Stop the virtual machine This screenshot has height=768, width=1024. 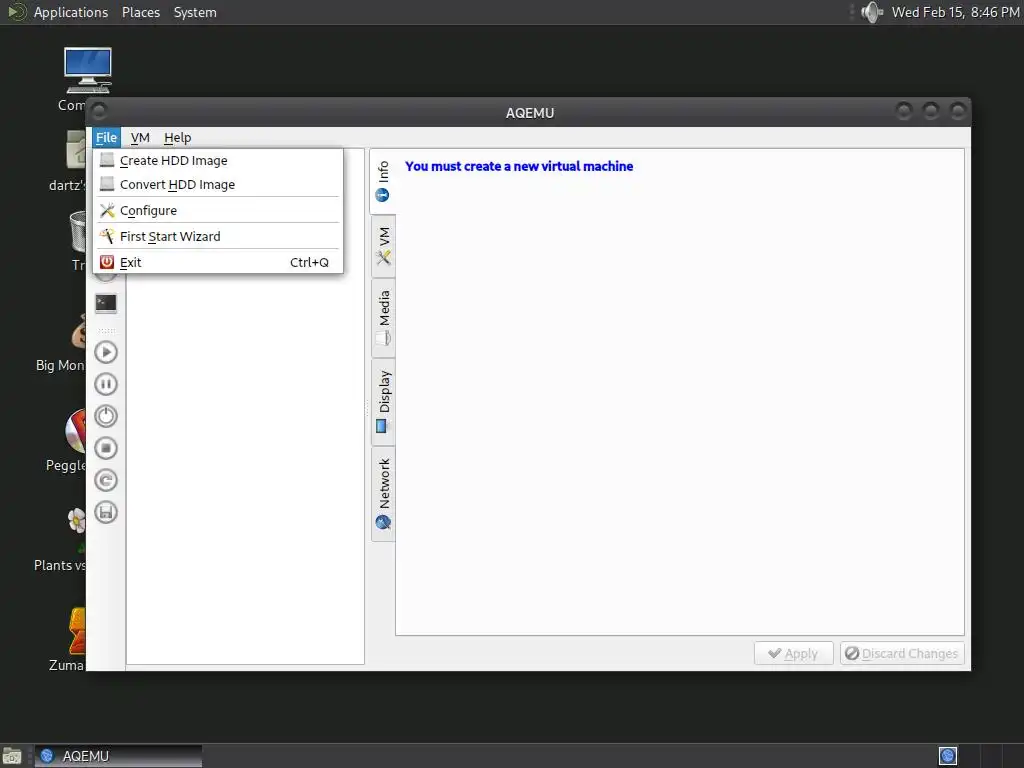click(x=106, y=448)
